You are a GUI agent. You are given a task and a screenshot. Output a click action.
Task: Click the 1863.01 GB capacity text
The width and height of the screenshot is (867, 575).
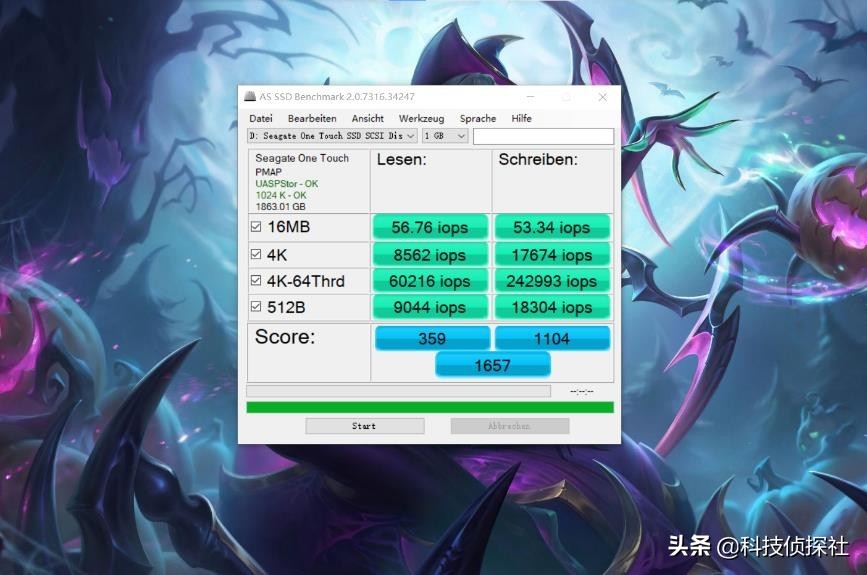click(280, 206)
